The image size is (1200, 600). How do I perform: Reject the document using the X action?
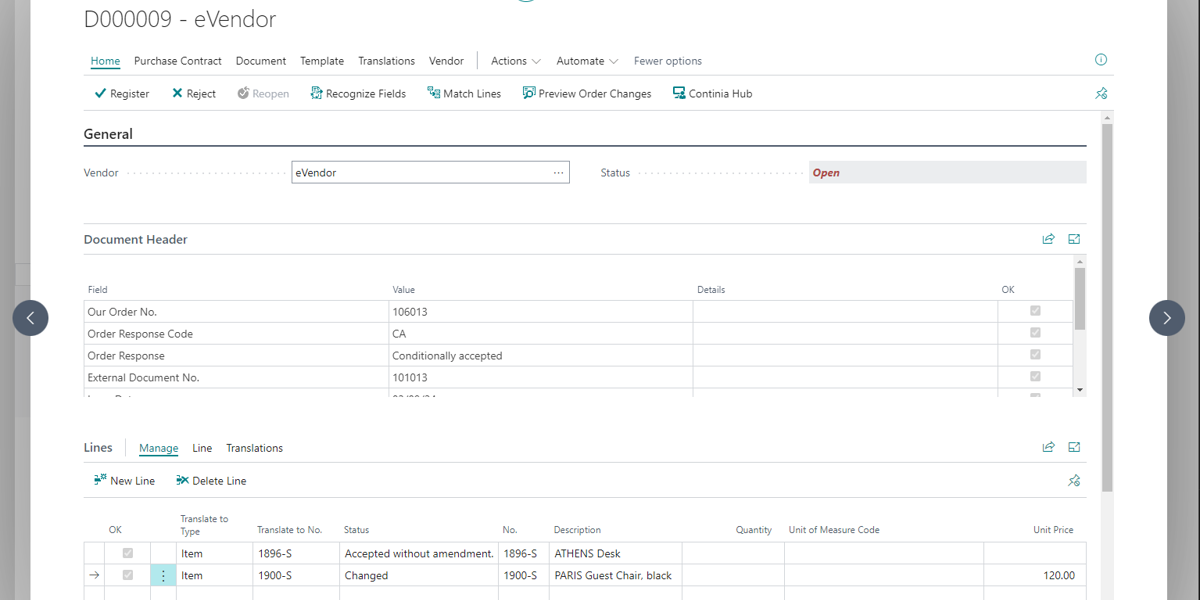coord(193,94)
